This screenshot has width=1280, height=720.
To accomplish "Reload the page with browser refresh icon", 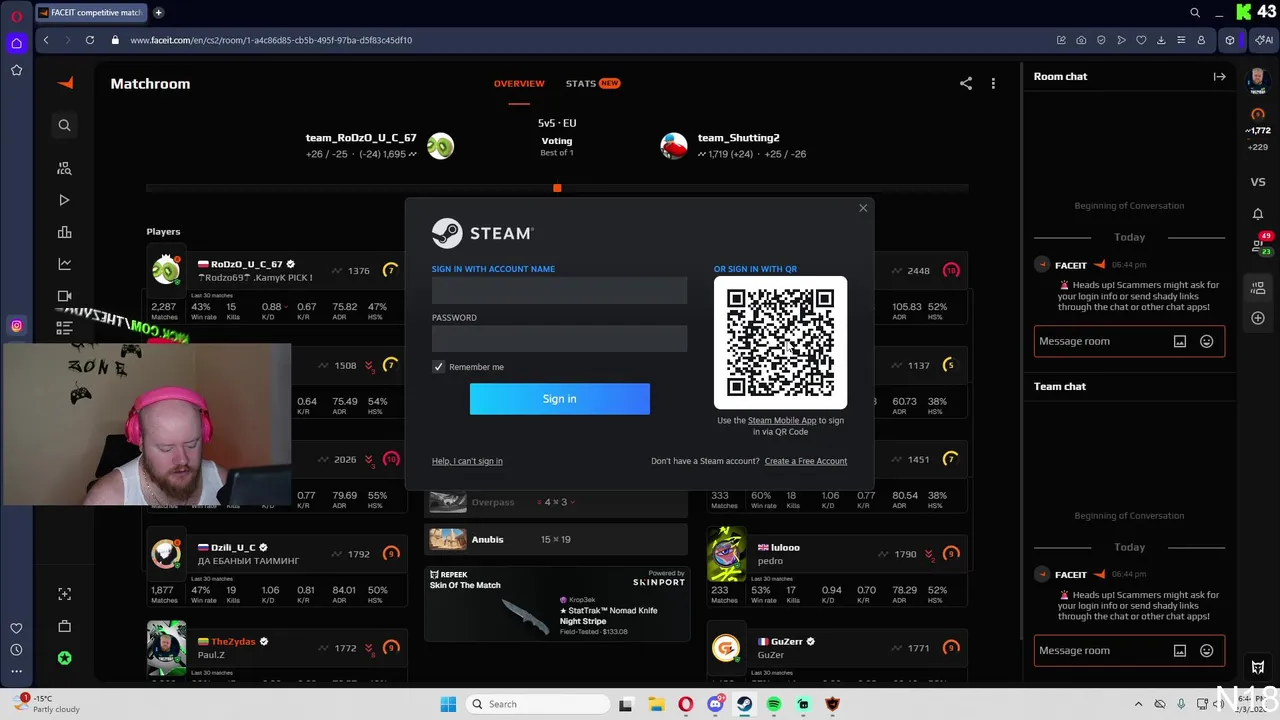I will [x=90, y=40].
